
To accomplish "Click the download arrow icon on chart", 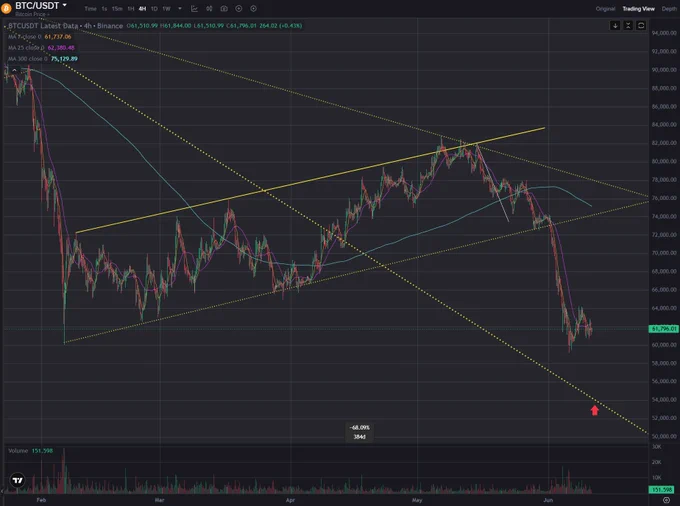I will (615, 26).
